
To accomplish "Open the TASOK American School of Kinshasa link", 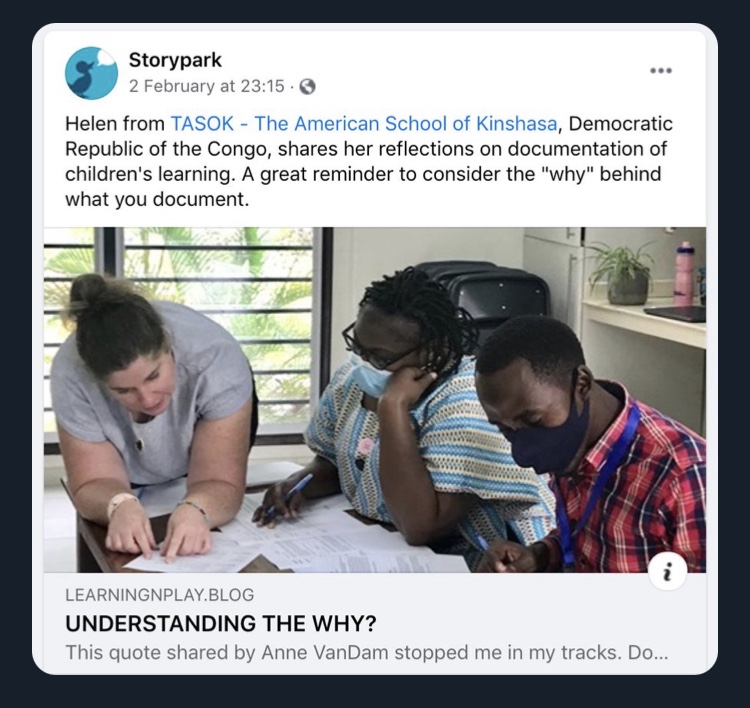I will click(364, 123).
